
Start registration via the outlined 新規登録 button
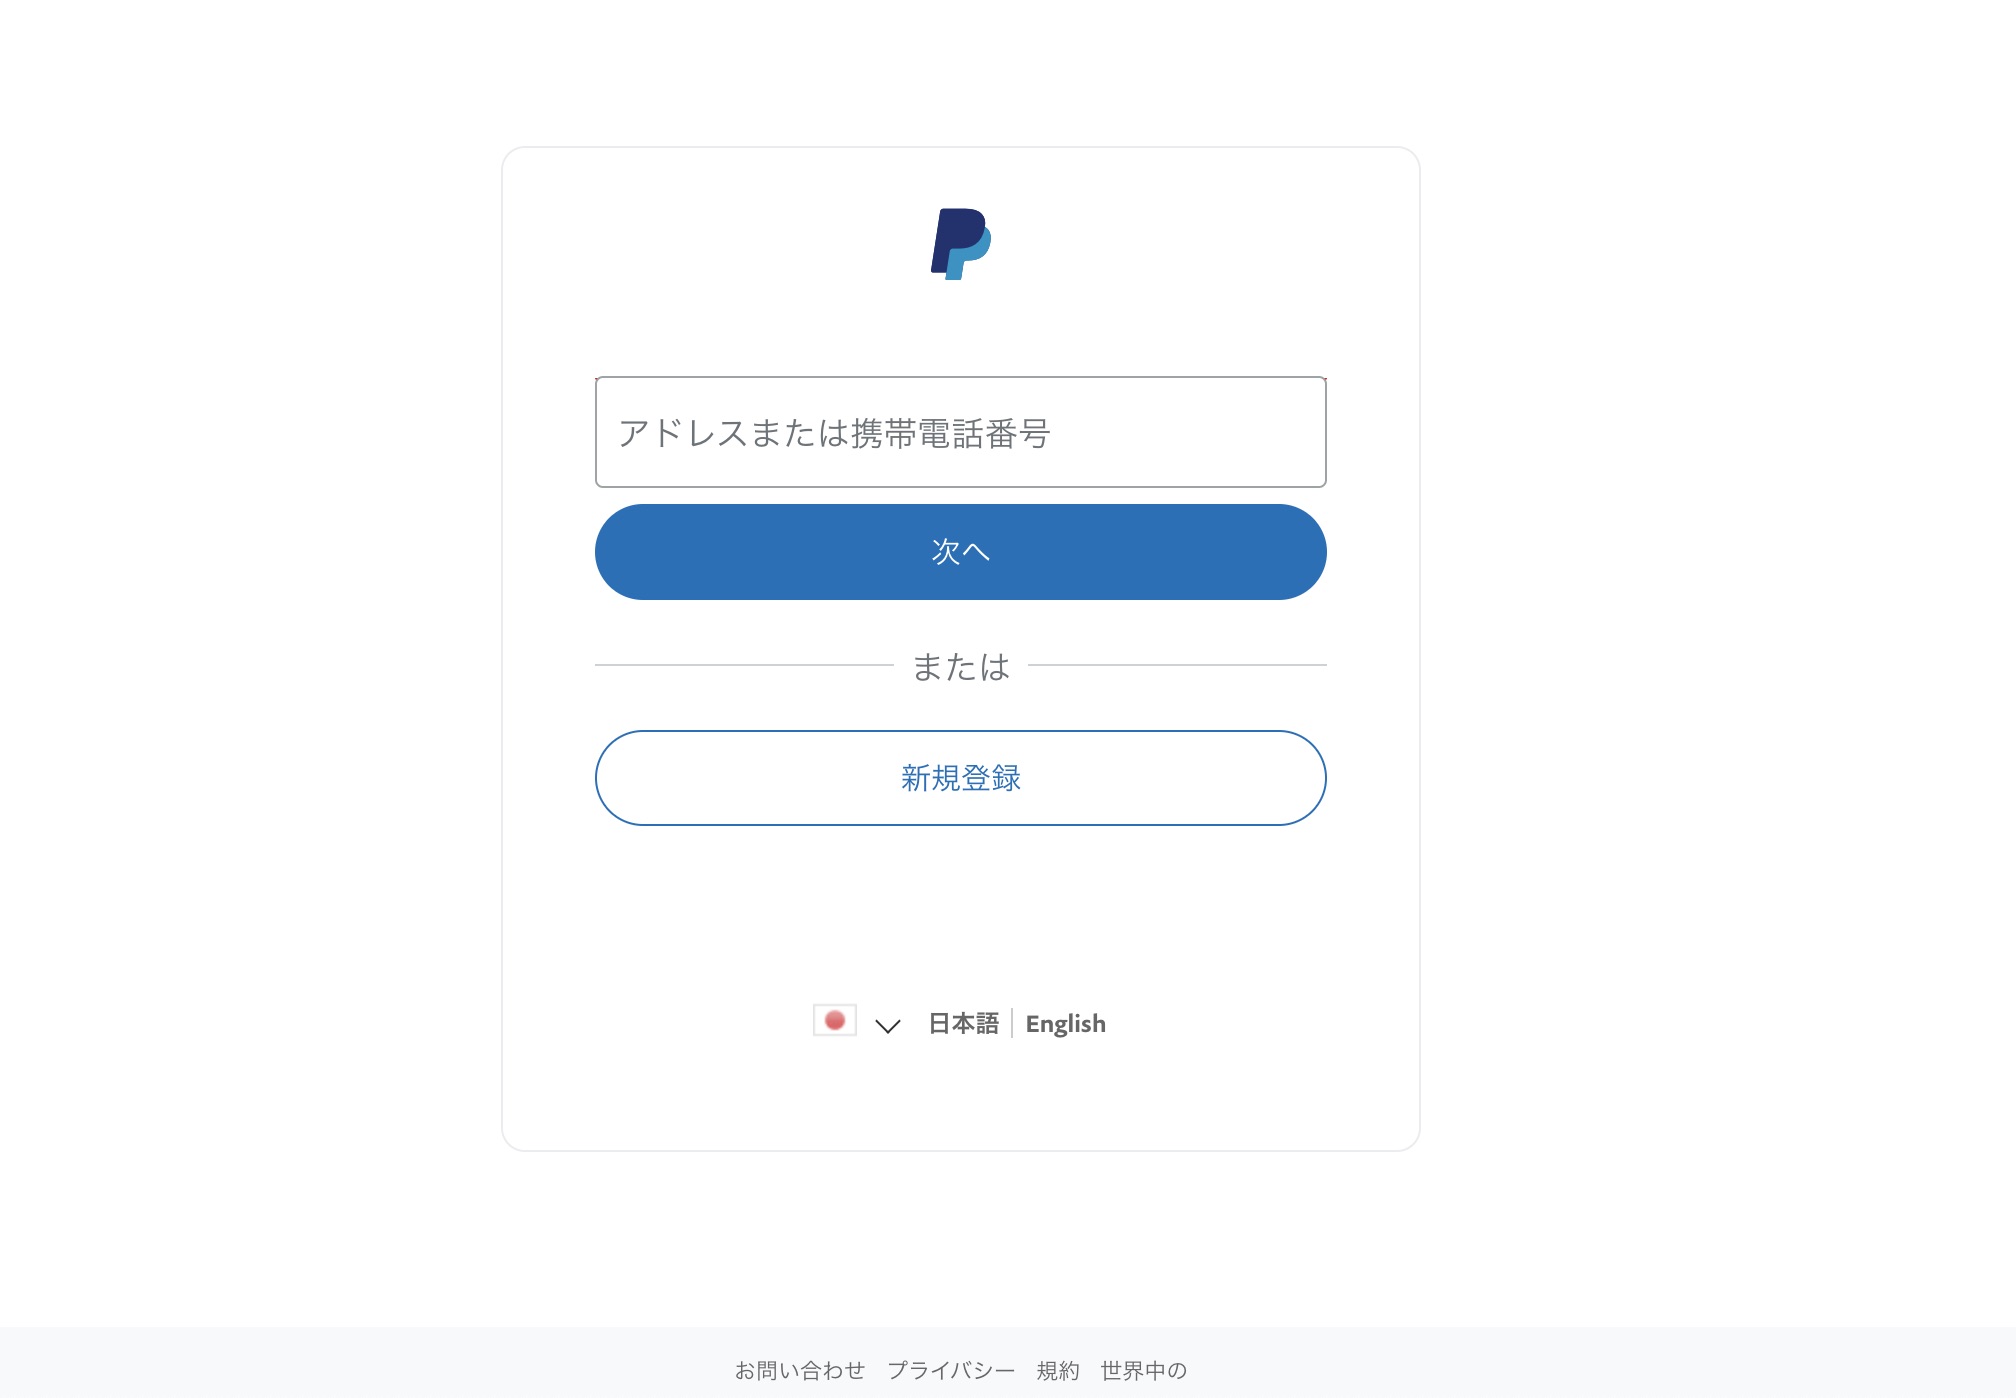(961, 778)
